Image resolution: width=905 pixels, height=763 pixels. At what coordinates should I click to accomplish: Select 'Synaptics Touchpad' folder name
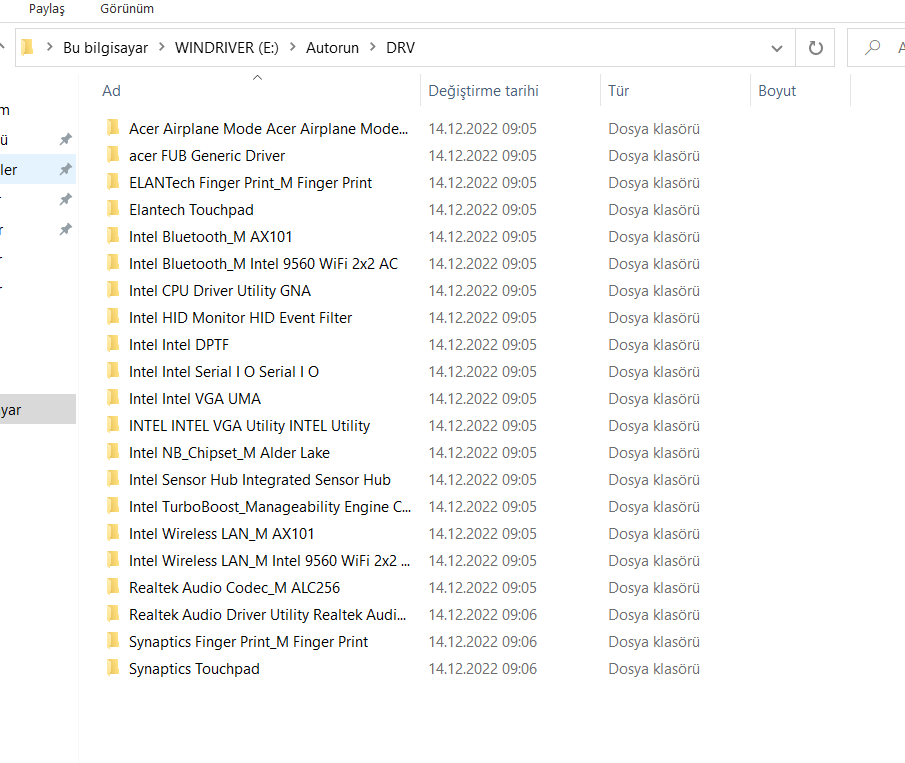pyautogui.click(x=195, y=669)
